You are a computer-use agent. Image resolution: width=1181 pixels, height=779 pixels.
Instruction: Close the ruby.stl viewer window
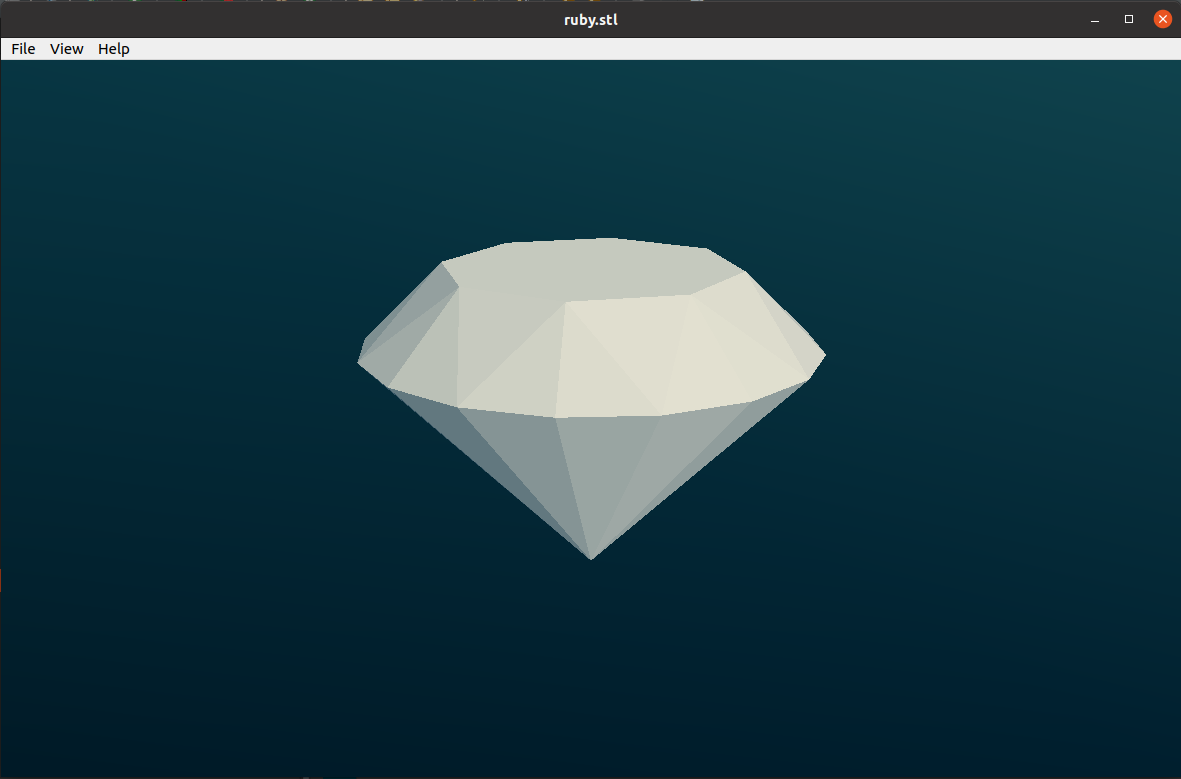1162,20
